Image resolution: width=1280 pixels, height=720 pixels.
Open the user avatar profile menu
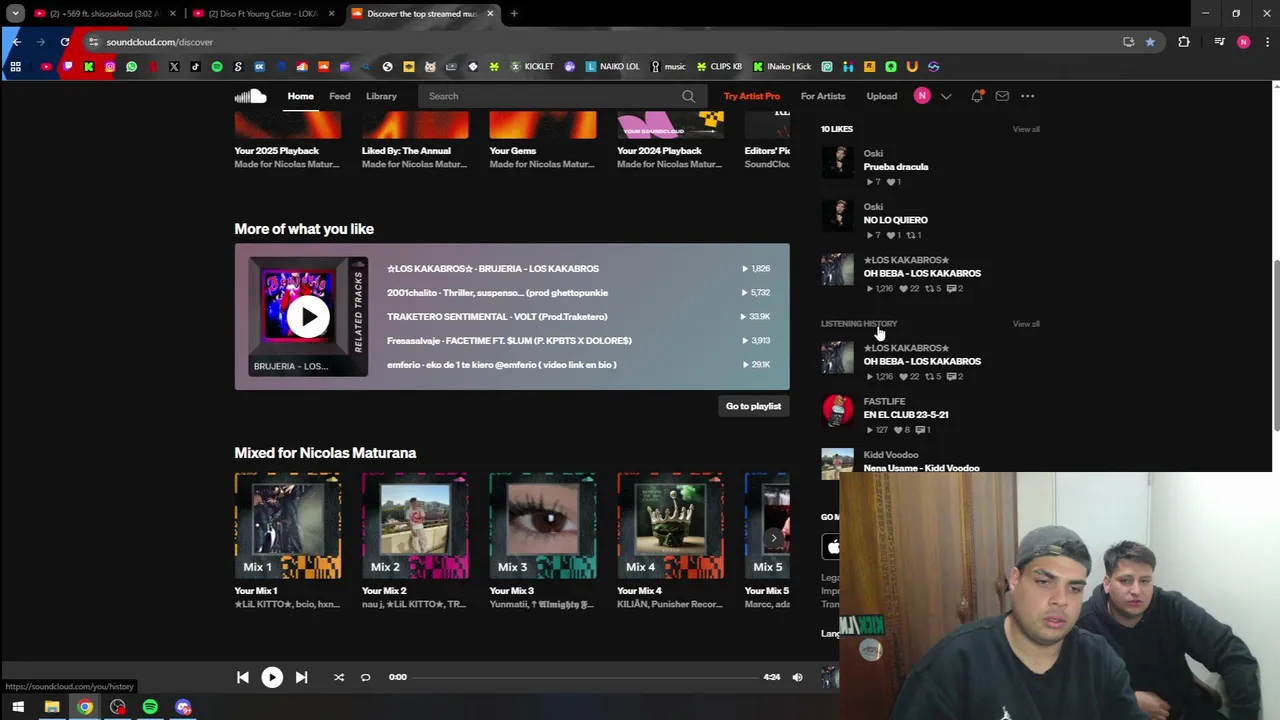point(922,96)
